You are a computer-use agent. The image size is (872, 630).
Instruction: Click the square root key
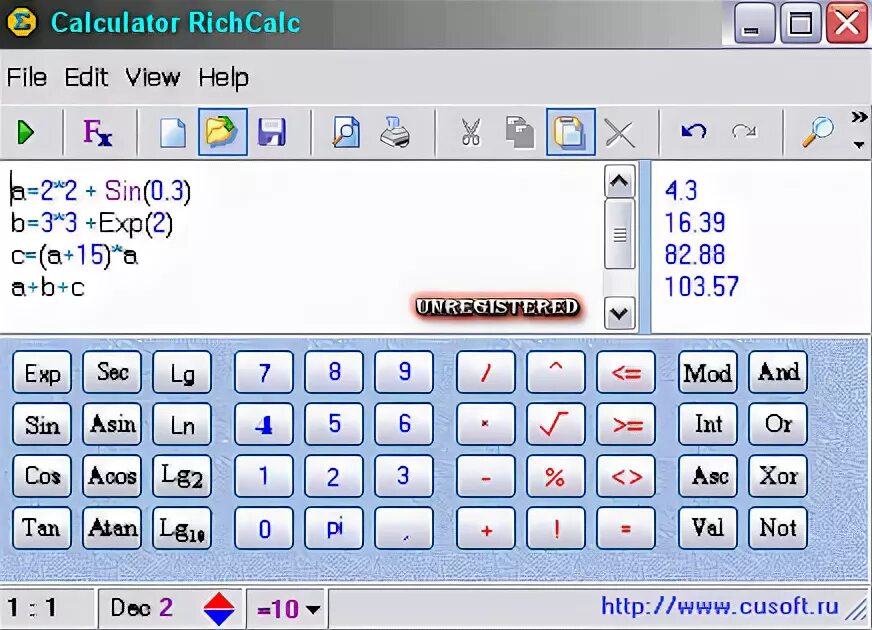(x=556, y=424)
